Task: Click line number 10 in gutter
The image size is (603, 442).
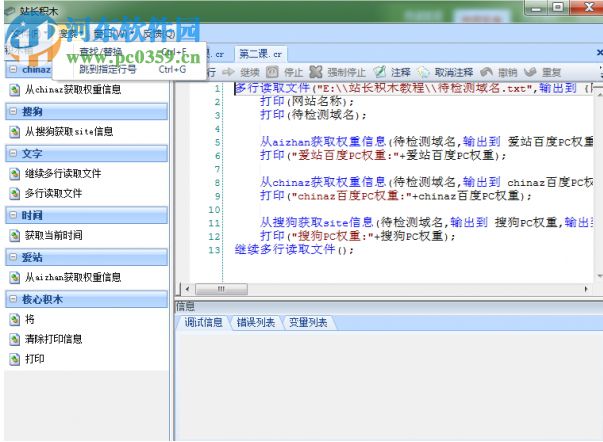Action: coord(214,210)
